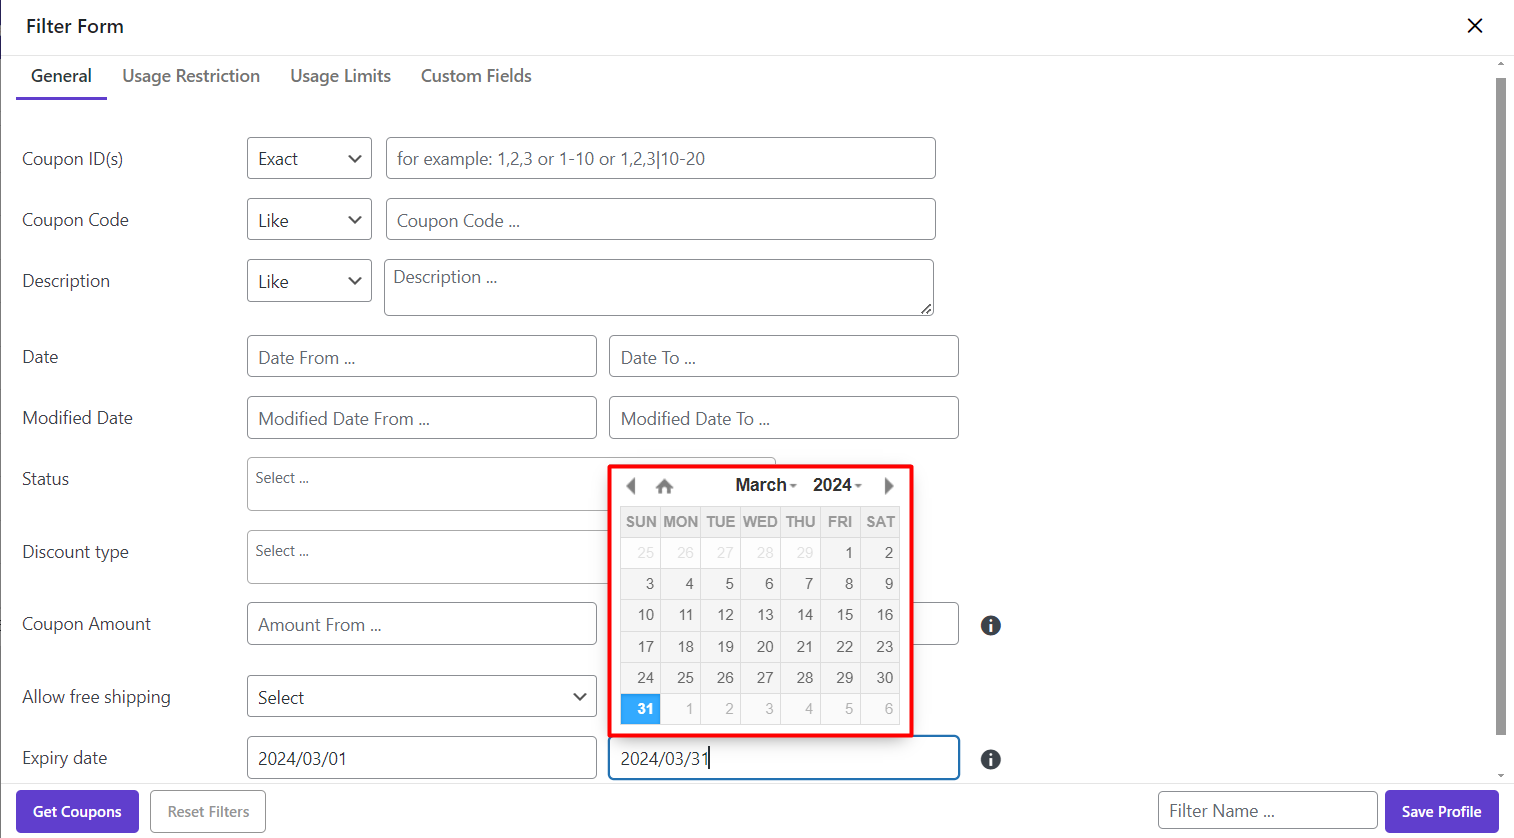1514x838 pixels.
Task: Switch to Usage Restriction tab
Action: coord(191,76)
